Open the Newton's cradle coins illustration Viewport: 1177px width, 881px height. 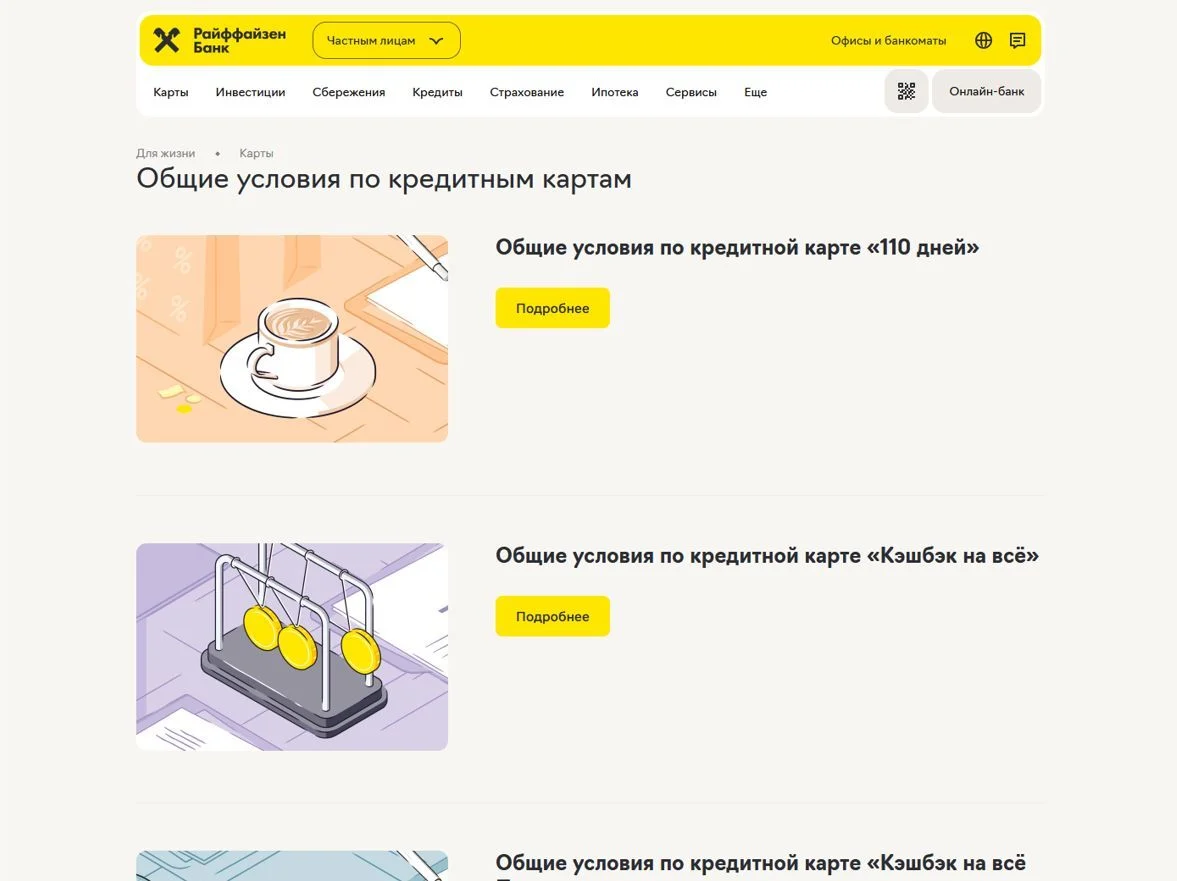(x=292, y=647)
